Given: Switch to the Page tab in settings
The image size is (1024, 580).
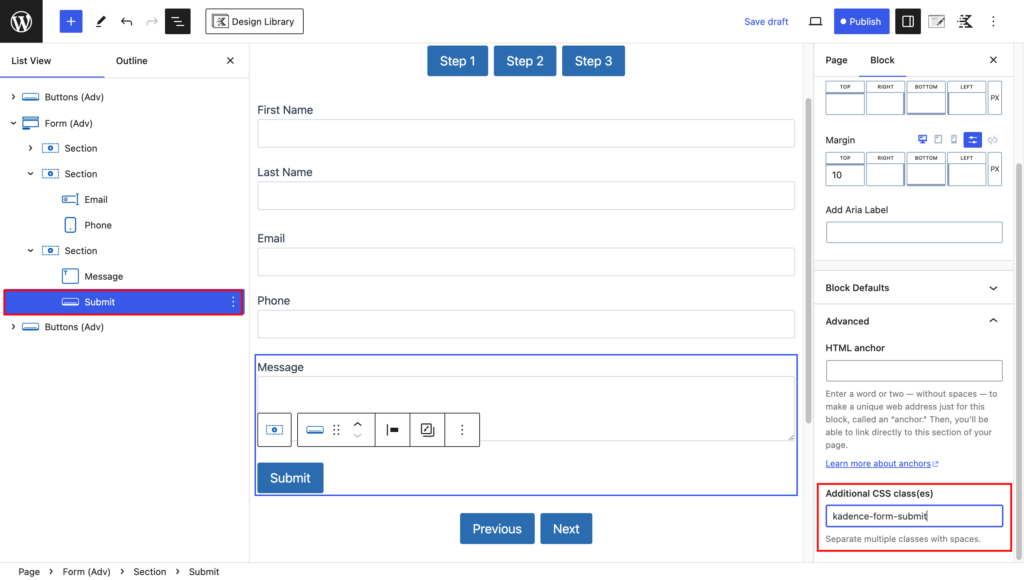Looking at the screenshot, I should tap(835, 60).
